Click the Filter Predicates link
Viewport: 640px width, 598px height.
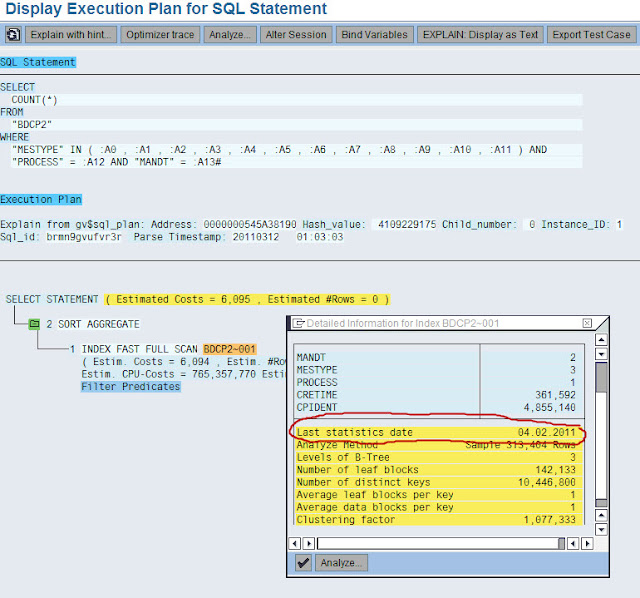tap(131, 387)
